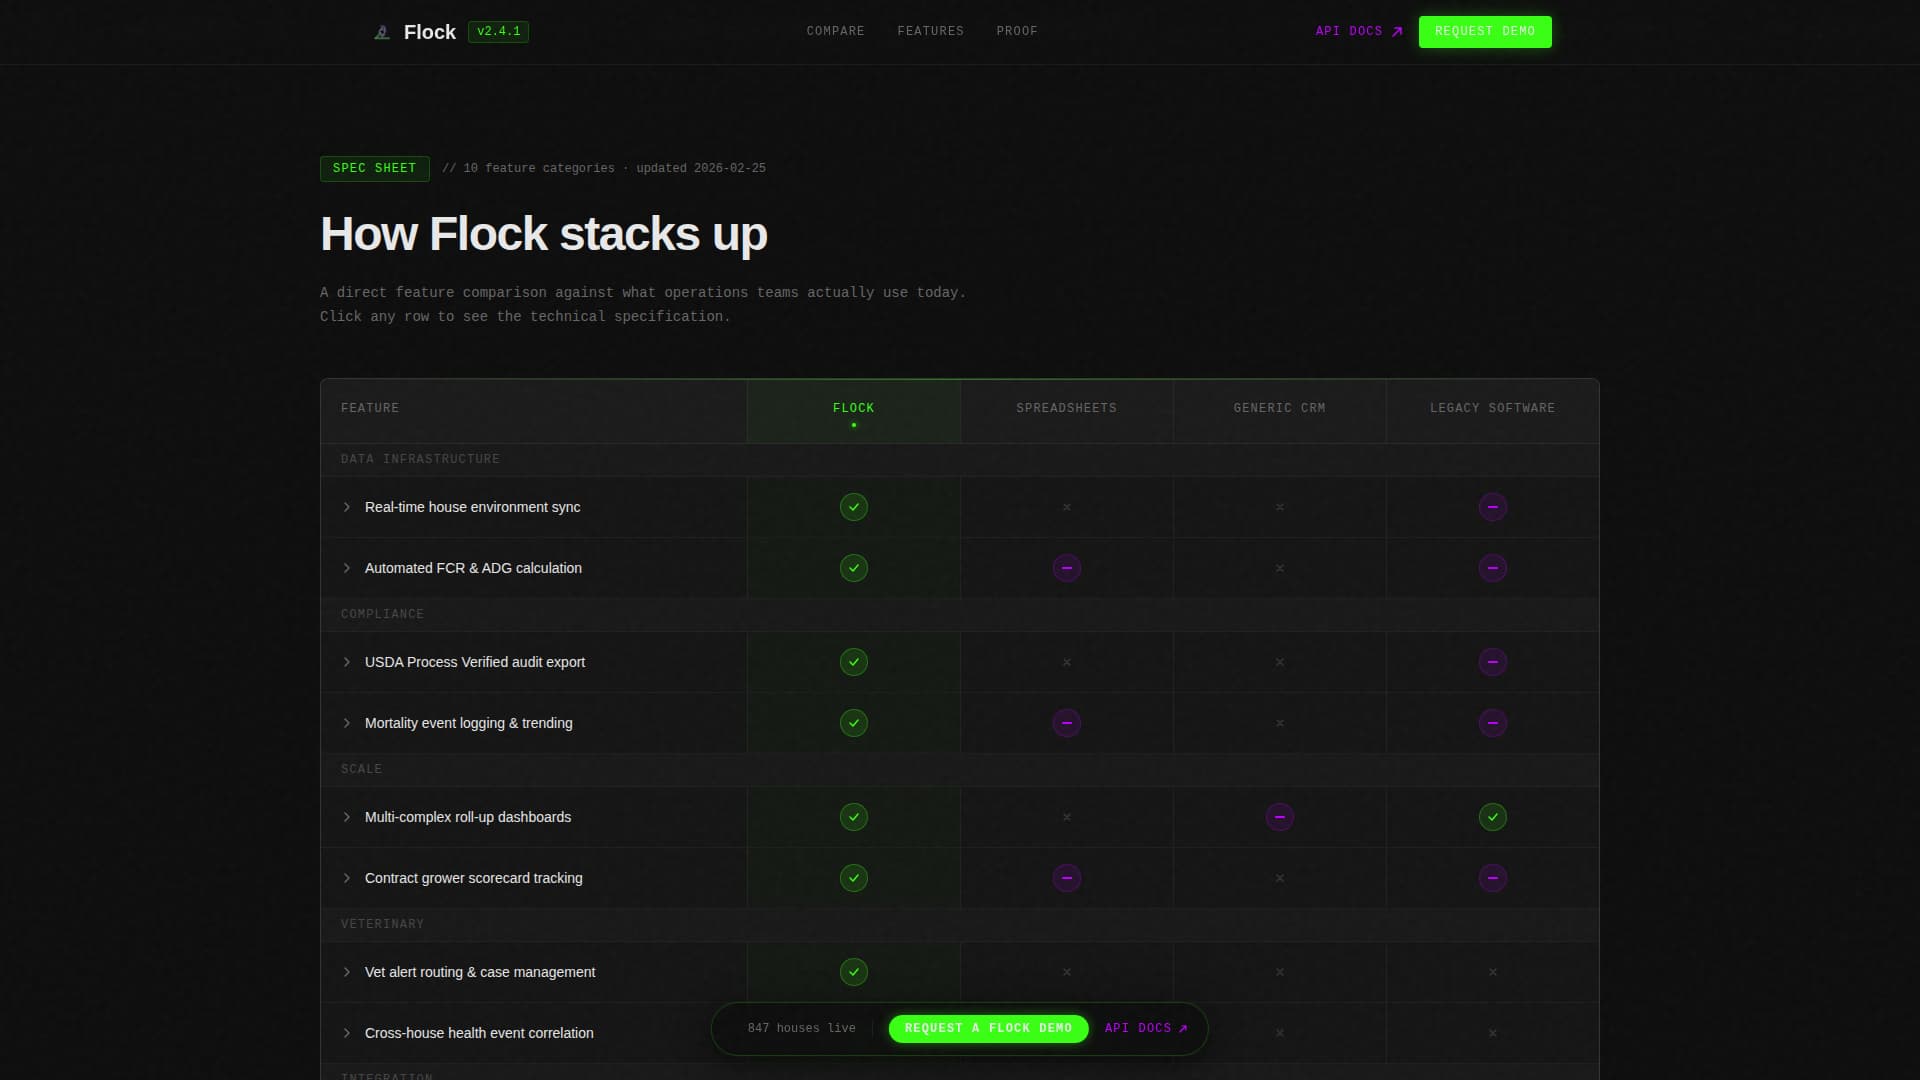1920x1080 pixels.
Task: Click the Scale category label
Action: tap(361, 769)
